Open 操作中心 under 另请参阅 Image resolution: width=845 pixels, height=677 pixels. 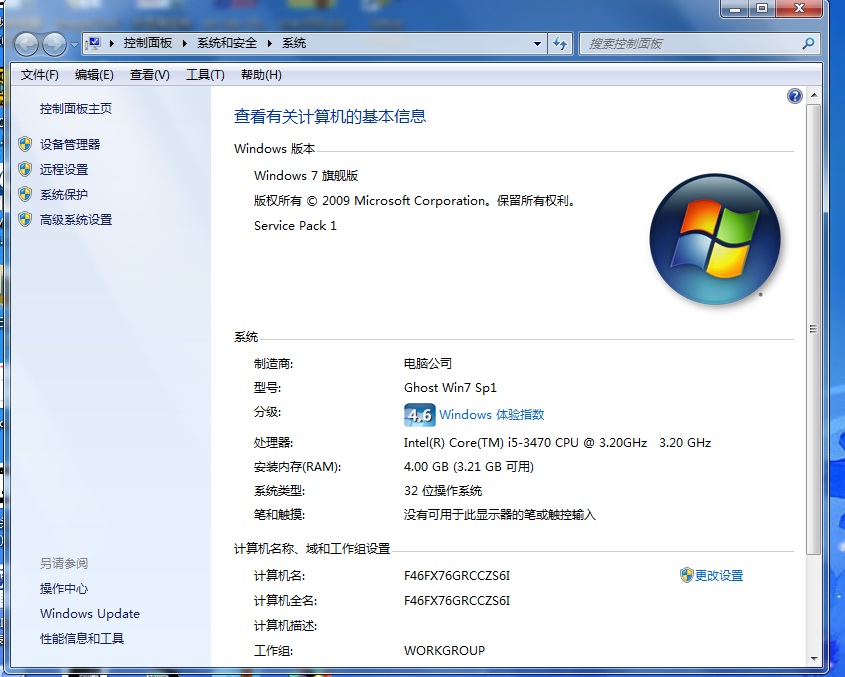[64, 589]
